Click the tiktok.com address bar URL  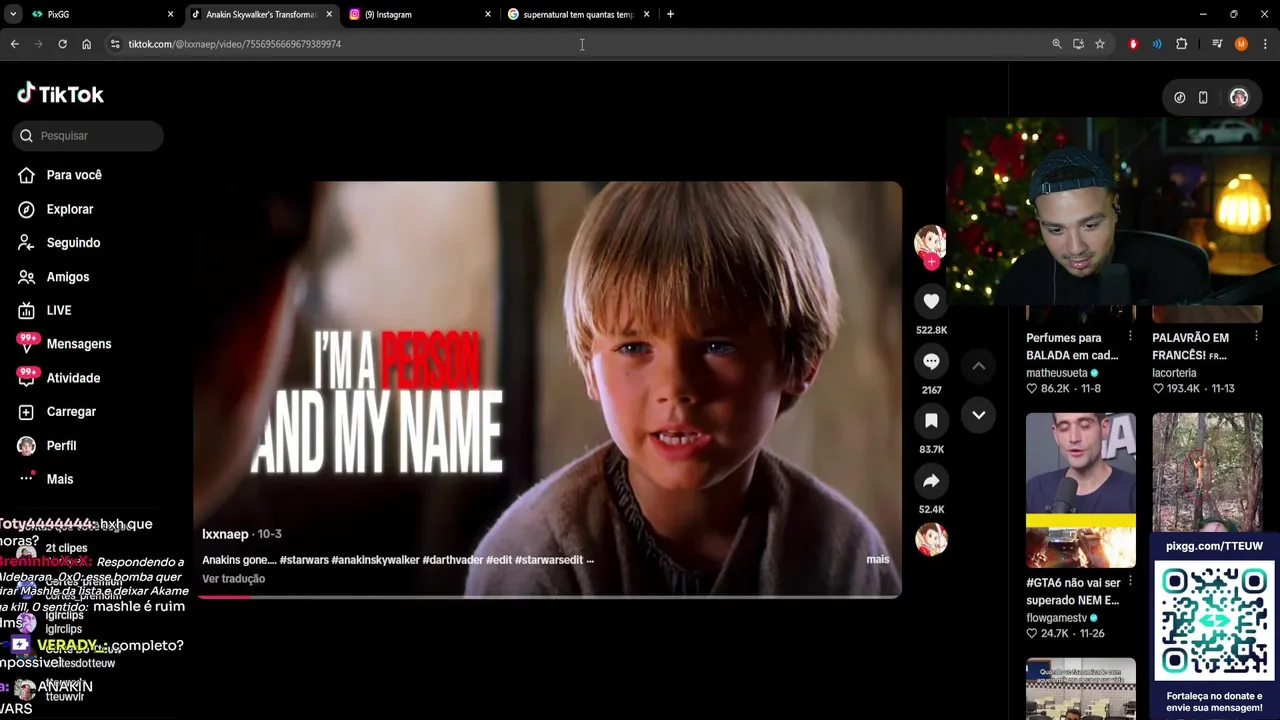point(234,44)
